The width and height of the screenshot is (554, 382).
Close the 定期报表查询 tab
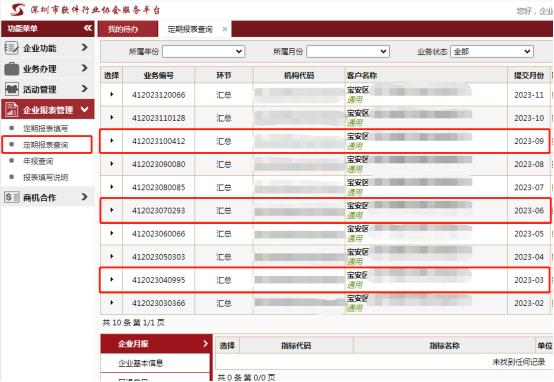click(224, 29)
